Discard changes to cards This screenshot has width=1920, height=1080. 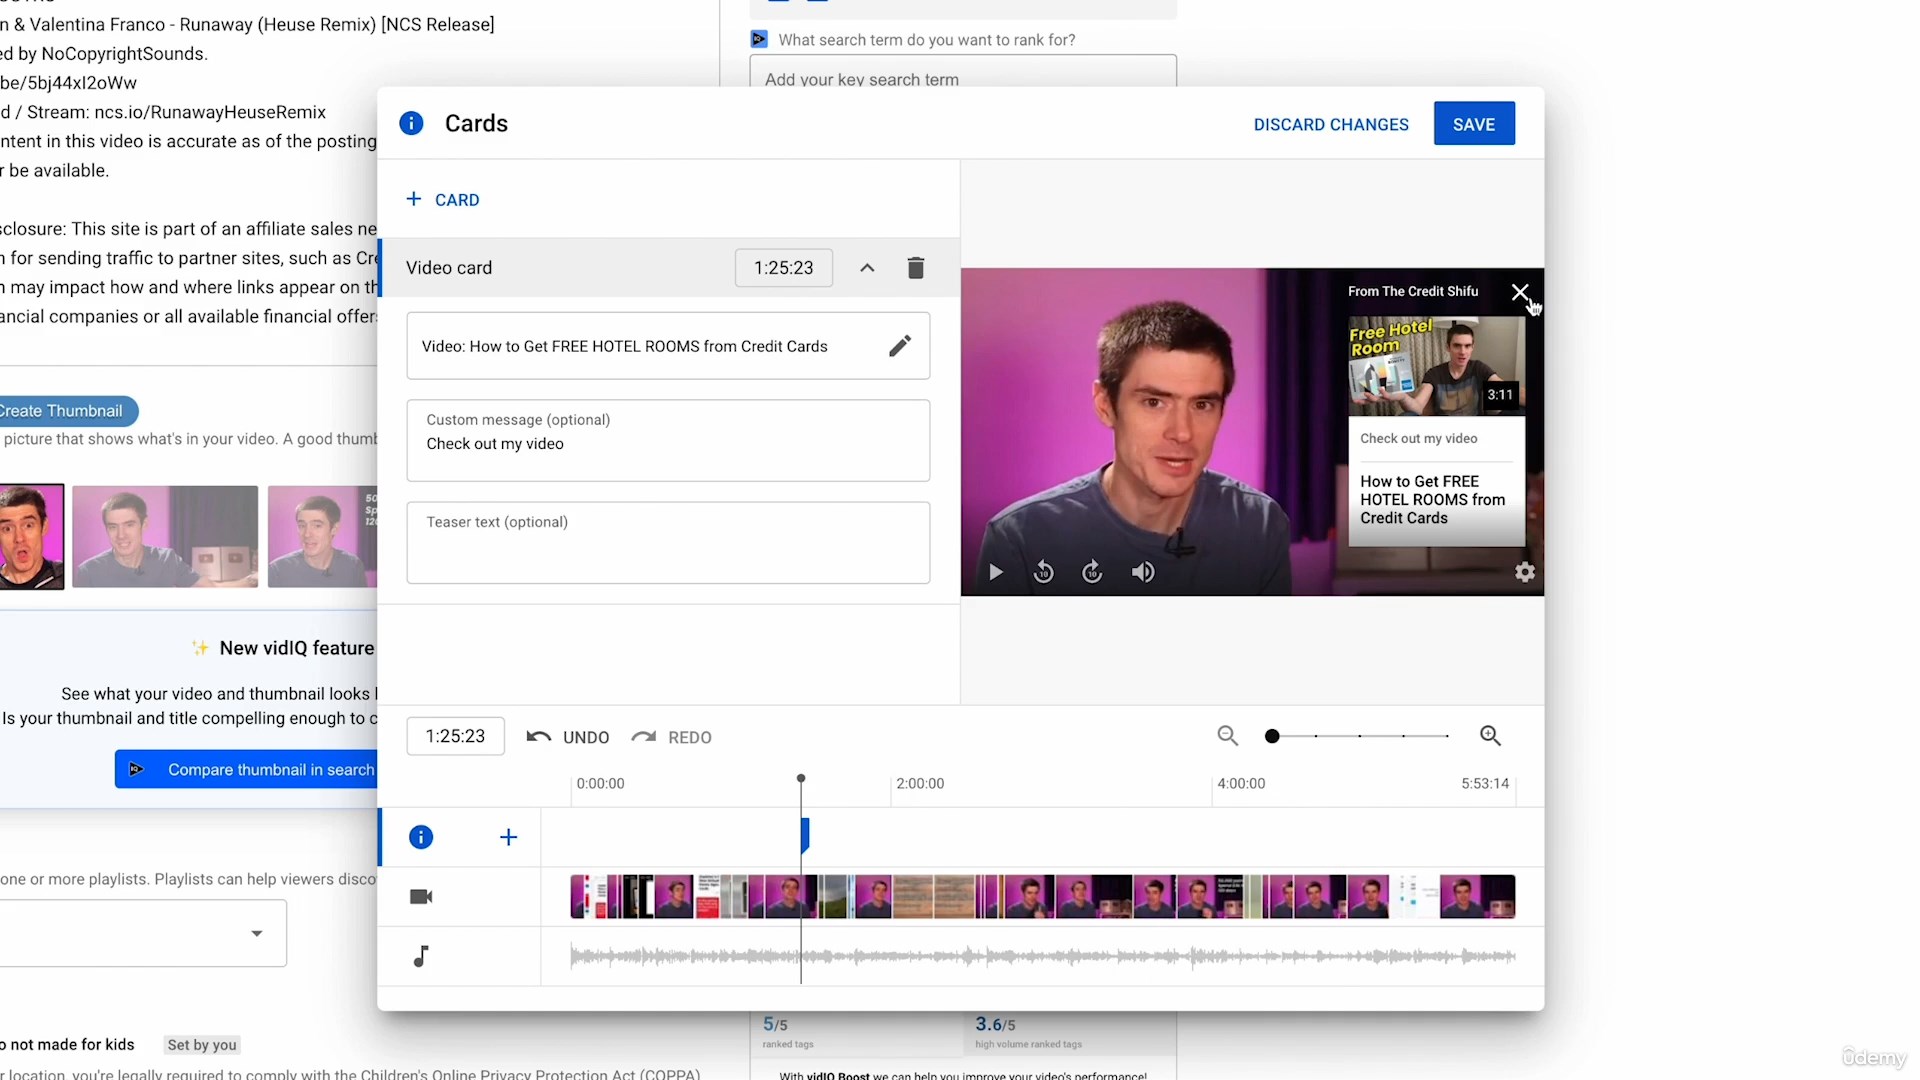pos(1330,124)
